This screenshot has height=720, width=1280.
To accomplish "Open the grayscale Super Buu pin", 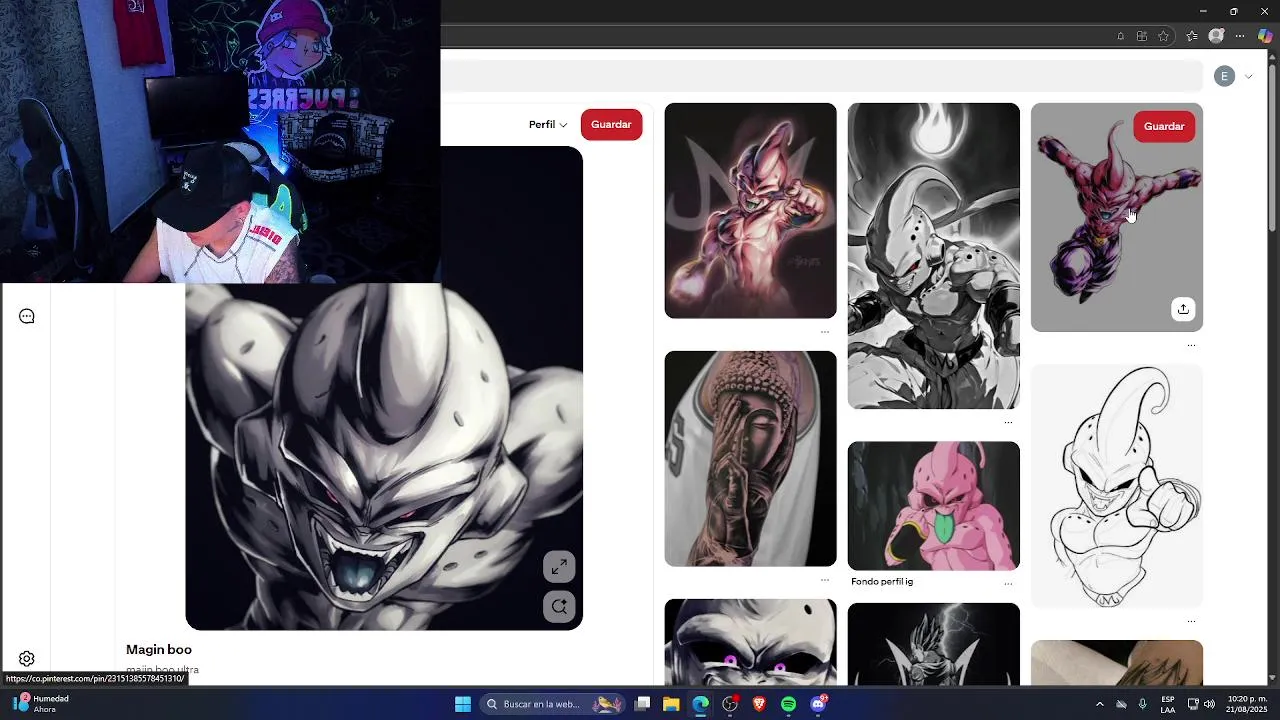I will click(x=934, y=256).
